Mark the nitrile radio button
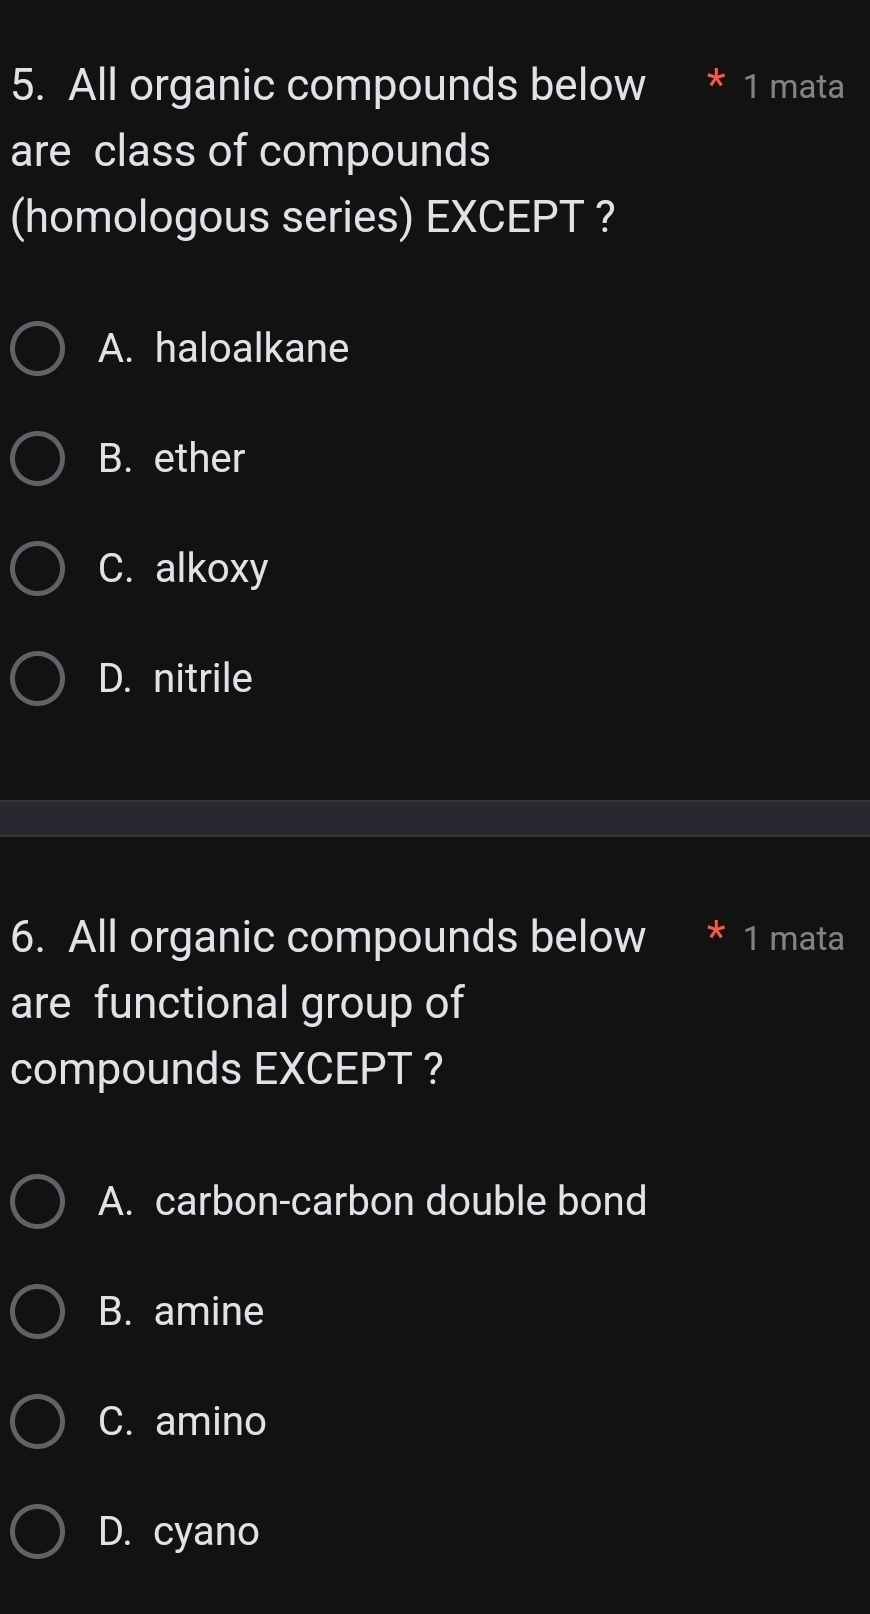 (x=38, y=679)
